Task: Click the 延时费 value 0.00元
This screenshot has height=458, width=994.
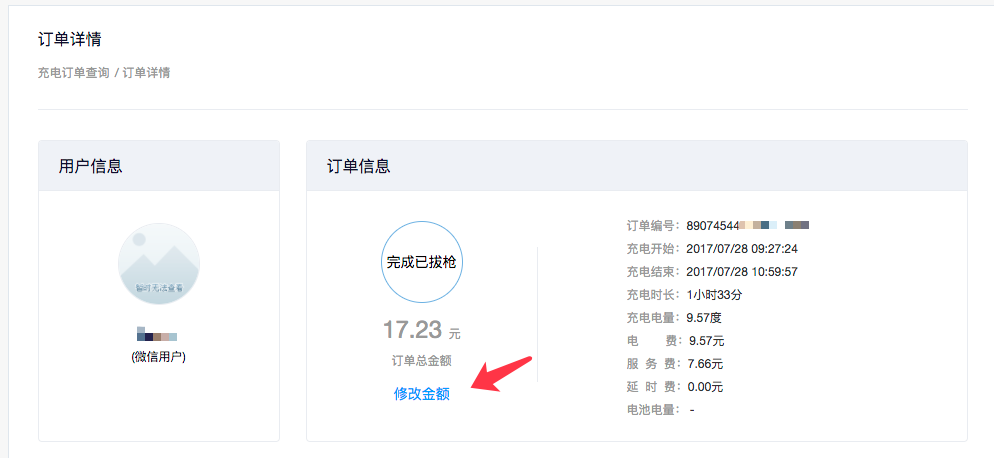Action: (x=705, y=386)
